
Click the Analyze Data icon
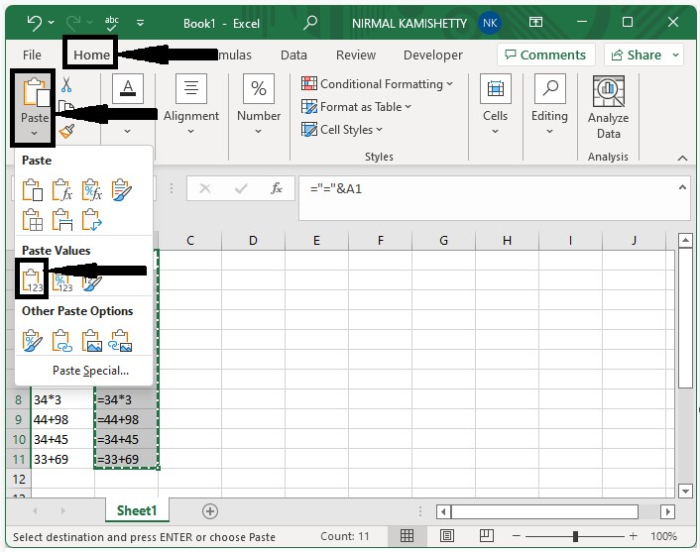(608, 92)
